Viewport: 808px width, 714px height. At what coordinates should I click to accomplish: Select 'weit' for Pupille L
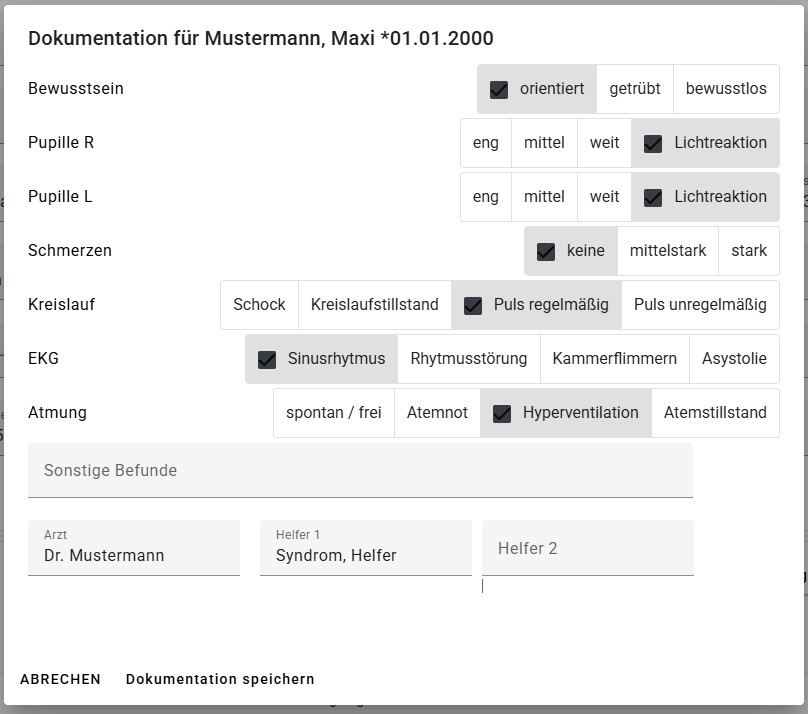[x=604, y=197]
